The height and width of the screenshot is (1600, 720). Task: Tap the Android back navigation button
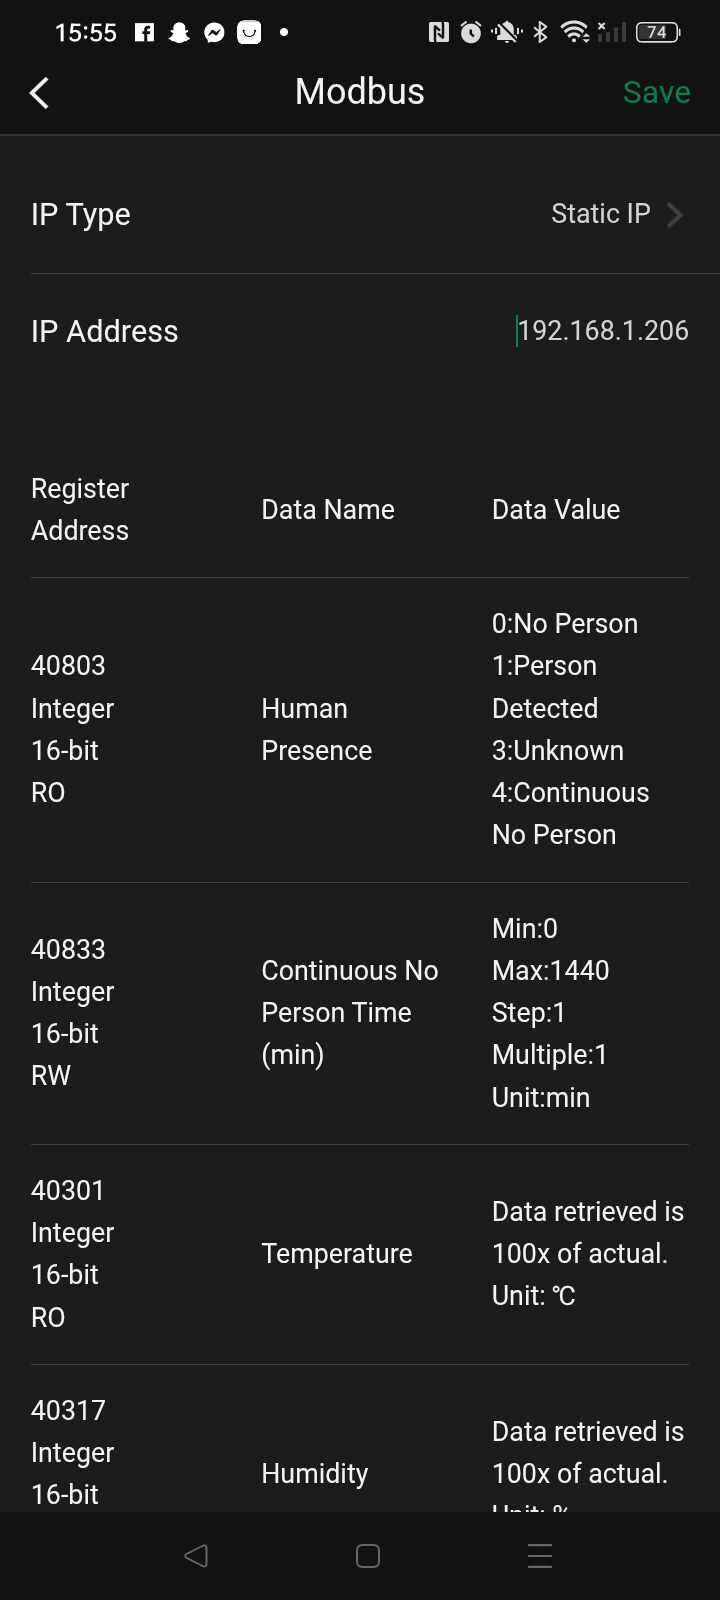[x=196, y=1555]
